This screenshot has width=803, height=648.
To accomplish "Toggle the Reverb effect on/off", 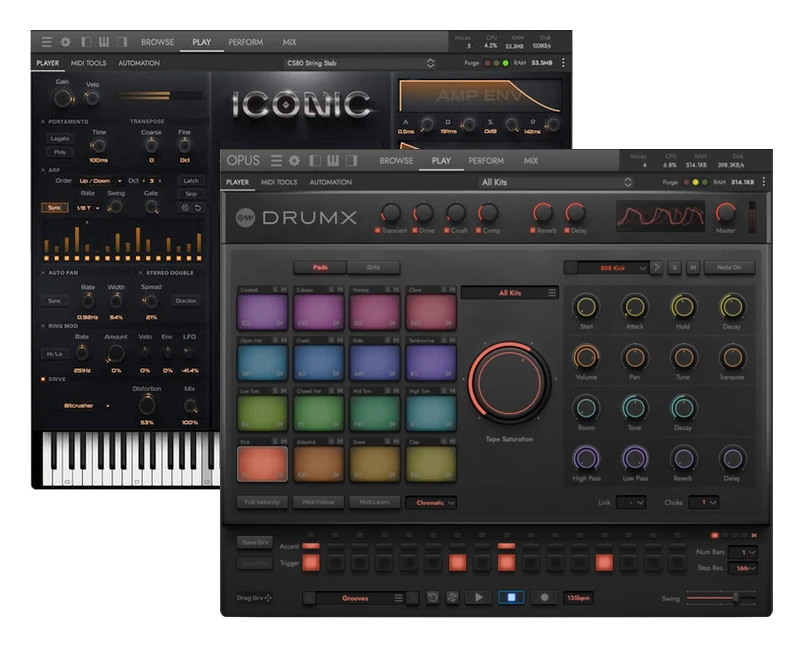I will tap(533, 231).
